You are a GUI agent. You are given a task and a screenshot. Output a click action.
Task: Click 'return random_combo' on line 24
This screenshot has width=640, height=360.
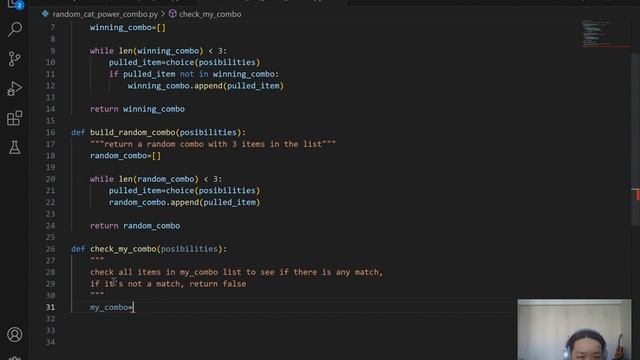(x=135, y=226)
